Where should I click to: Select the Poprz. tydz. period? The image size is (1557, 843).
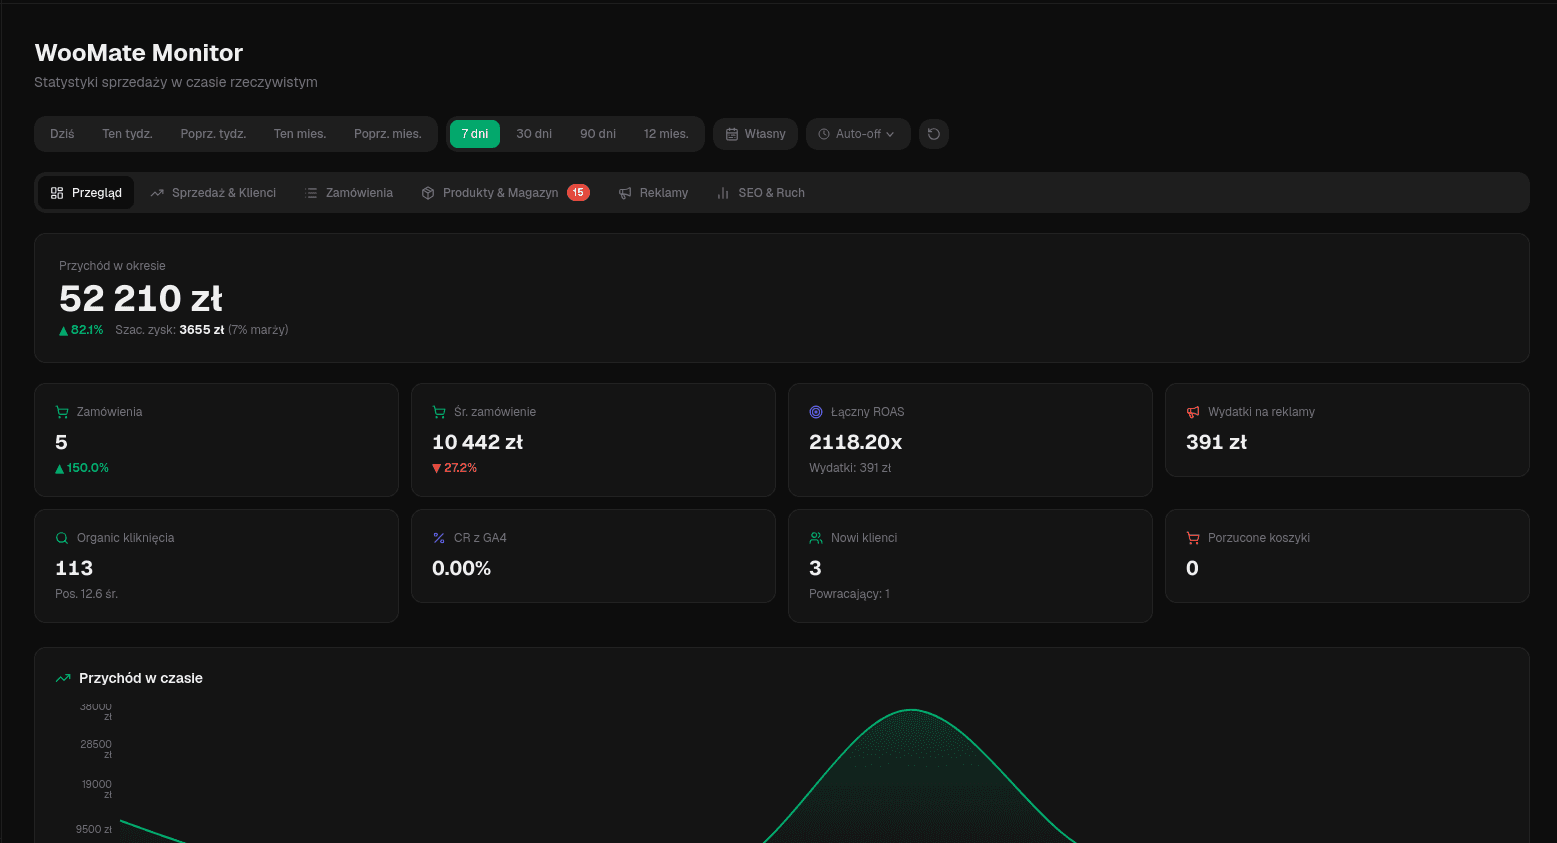click(213, 134)
